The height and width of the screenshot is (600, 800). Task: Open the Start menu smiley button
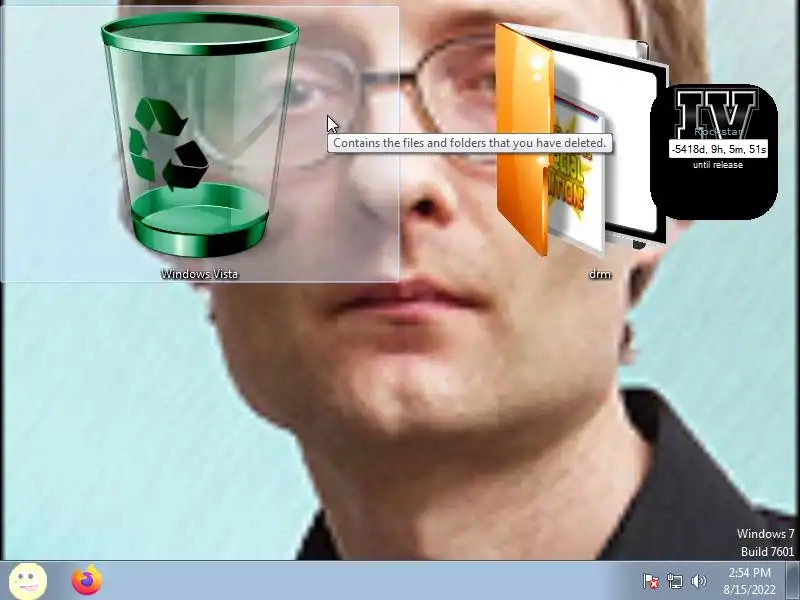pos(28,581)
